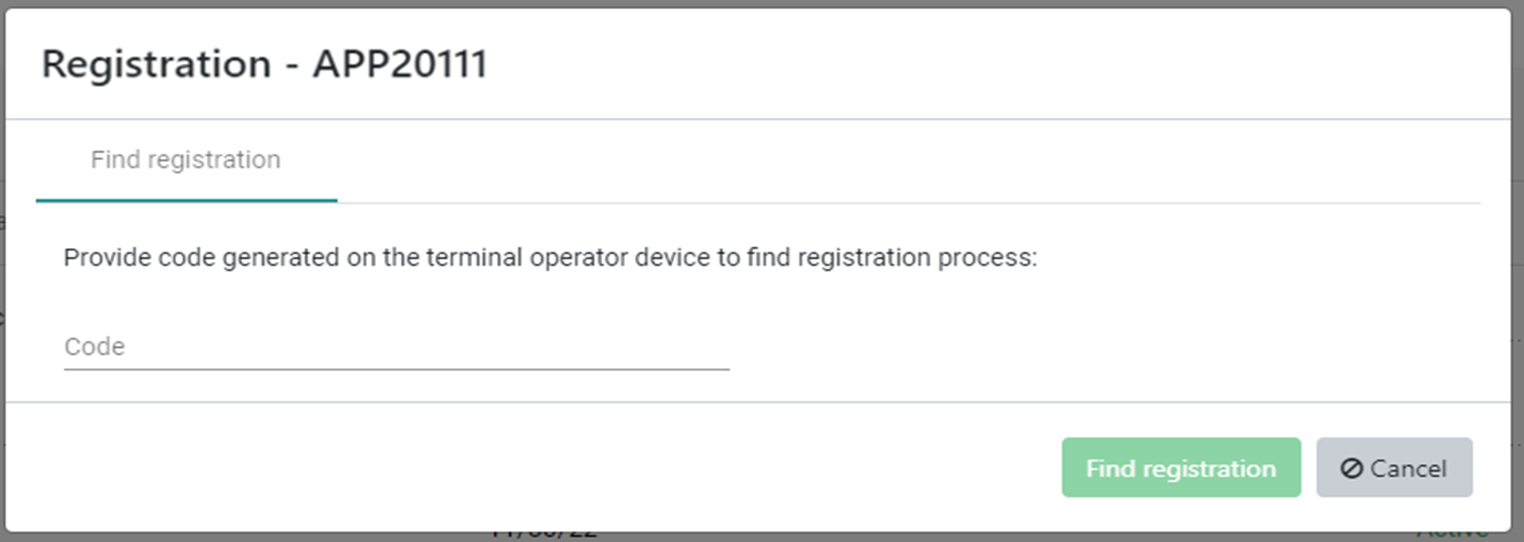Viewport: 1524px width, 542px height.
Task: Switch to the Find registration tab
Action: (x=186, y=160)
